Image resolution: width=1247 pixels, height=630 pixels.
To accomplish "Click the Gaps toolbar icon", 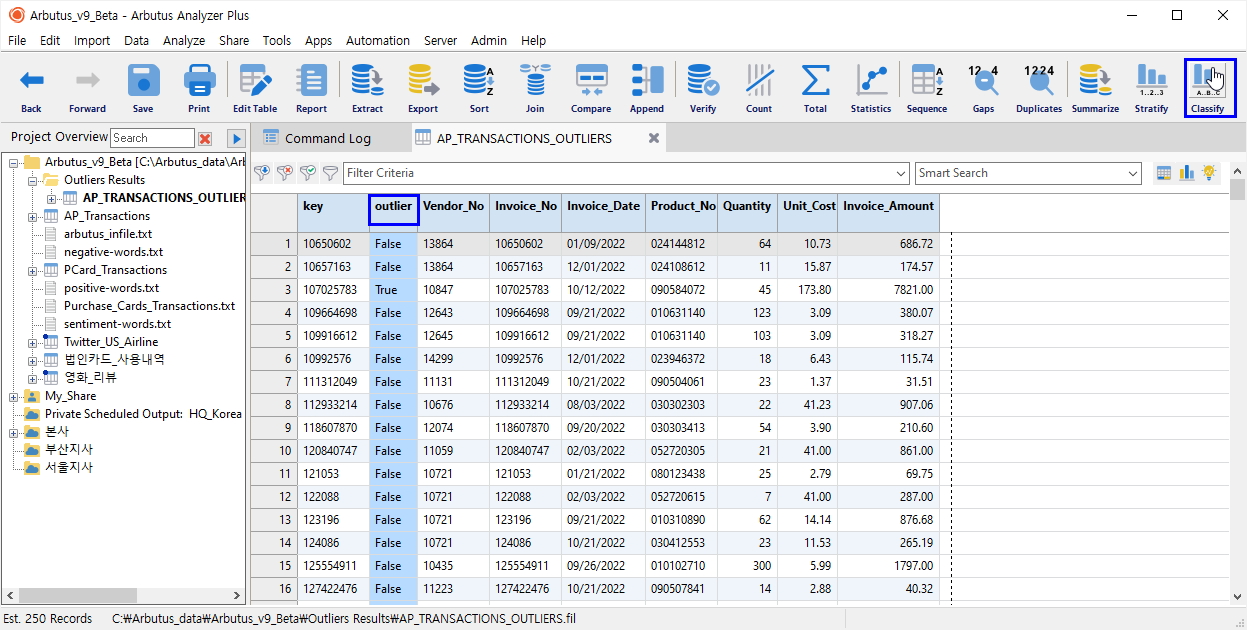I will 983,88.
